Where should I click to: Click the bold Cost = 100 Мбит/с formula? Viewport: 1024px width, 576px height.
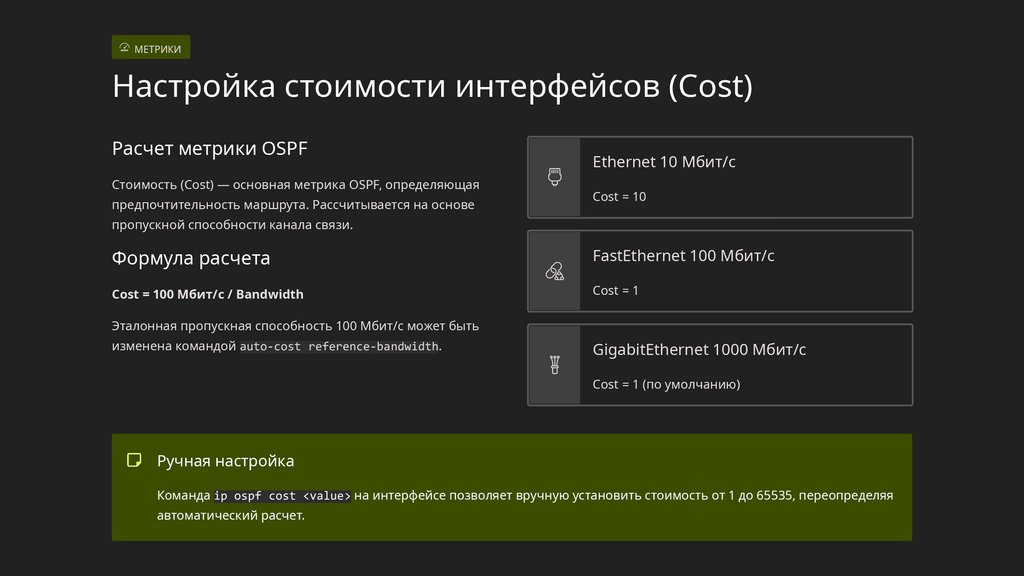tap(208, 294)
